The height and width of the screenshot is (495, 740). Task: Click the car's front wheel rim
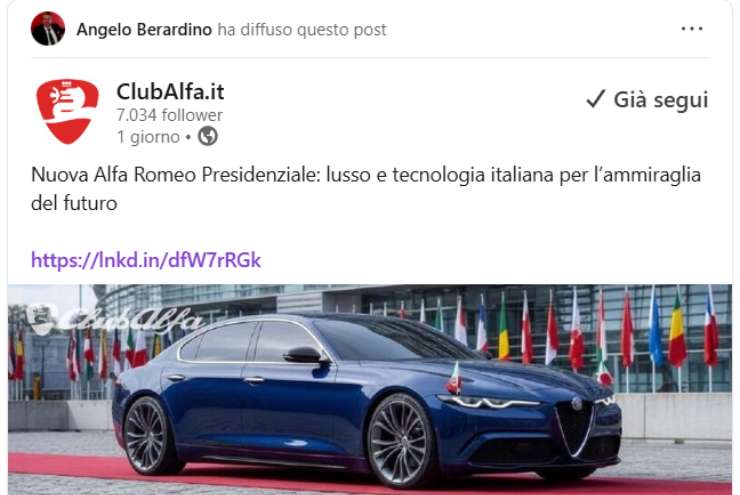click(x=399, y=441)
